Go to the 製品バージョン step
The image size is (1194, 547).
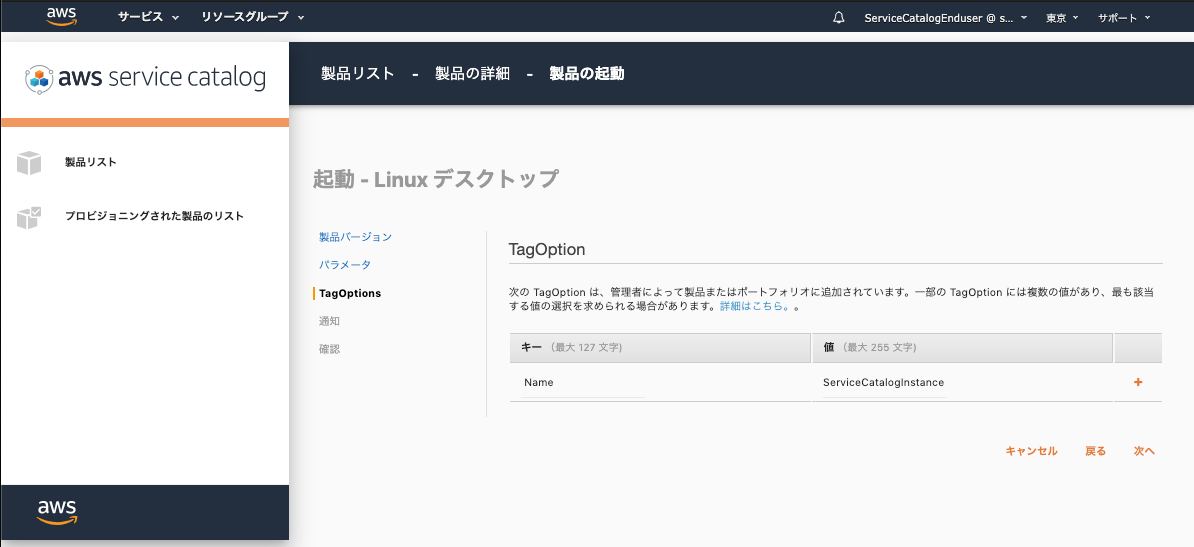(356, 237)
